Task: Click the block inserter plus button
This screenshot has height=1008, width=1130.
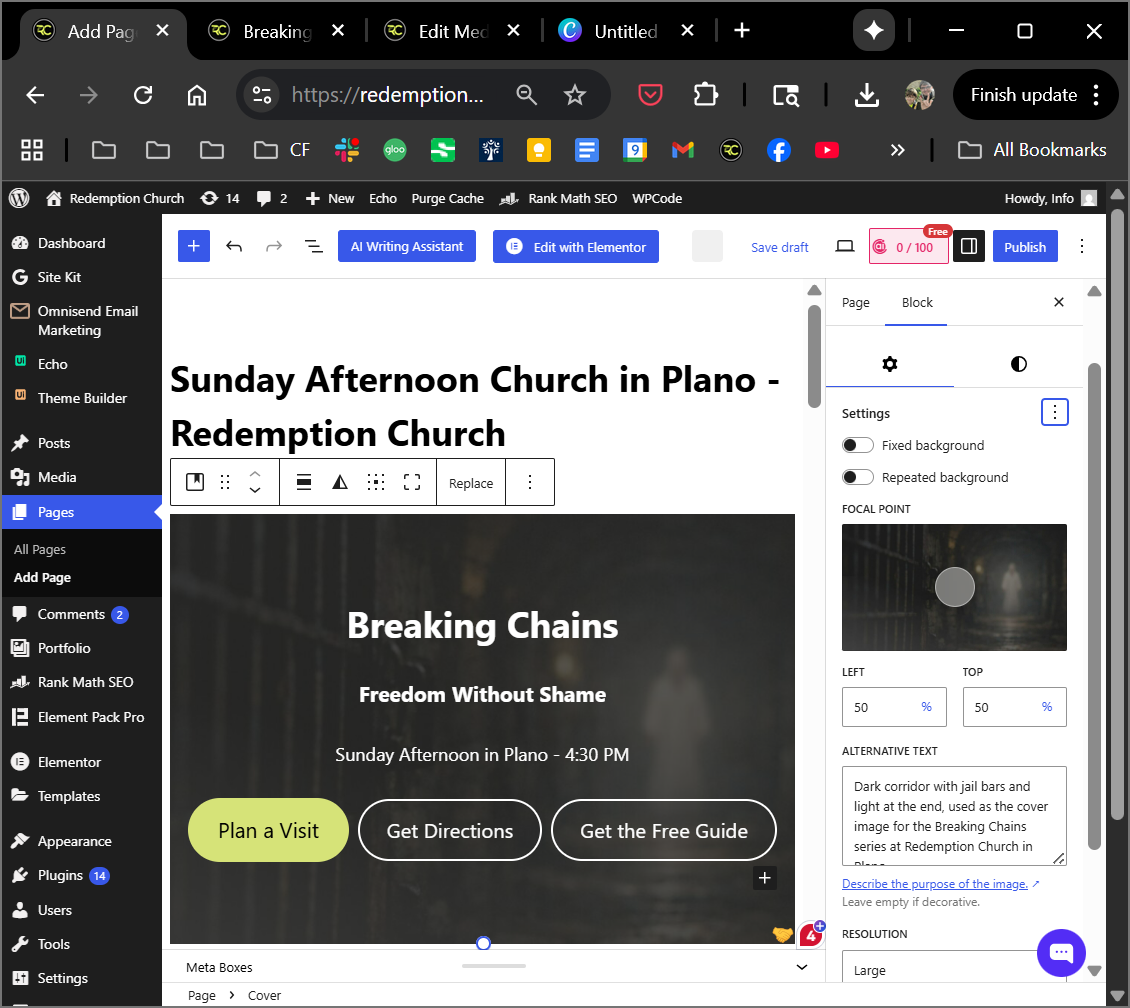Action: point(194,247)
